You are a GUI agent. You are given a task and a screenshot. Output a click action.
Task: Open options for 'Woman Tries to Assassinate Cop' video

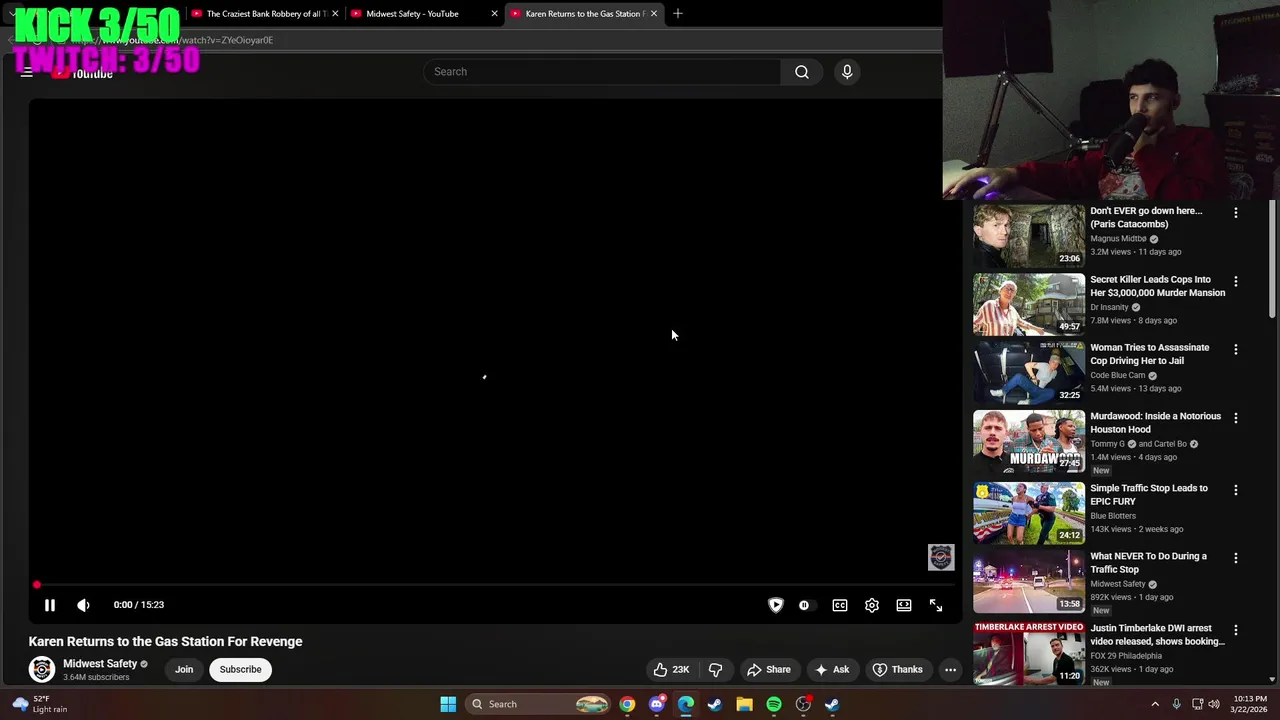(x=1236, y=350)
